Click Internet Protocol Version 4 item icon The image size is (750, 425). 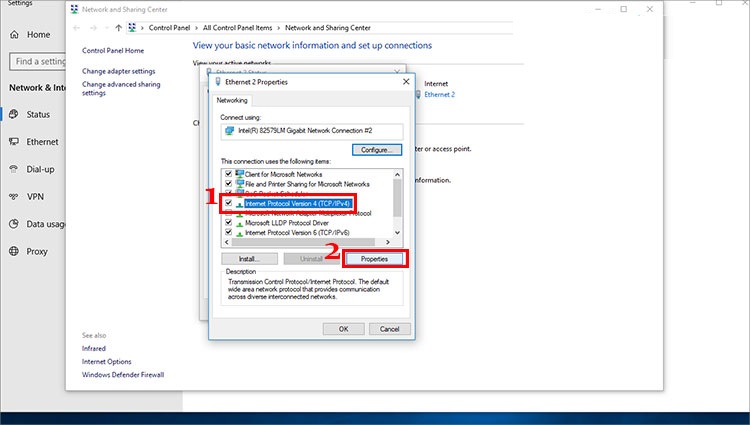tap(240, 204)
